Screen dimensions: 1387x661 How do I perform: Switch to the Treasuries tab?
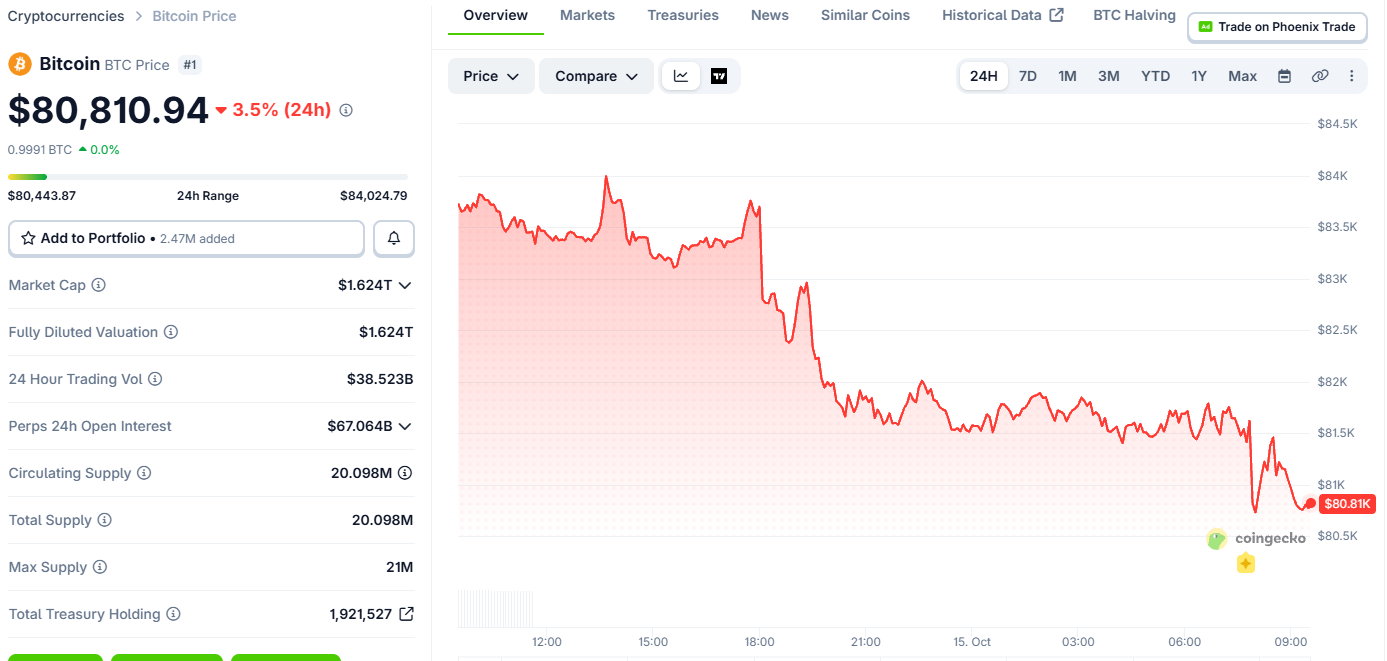coord(682,15)
